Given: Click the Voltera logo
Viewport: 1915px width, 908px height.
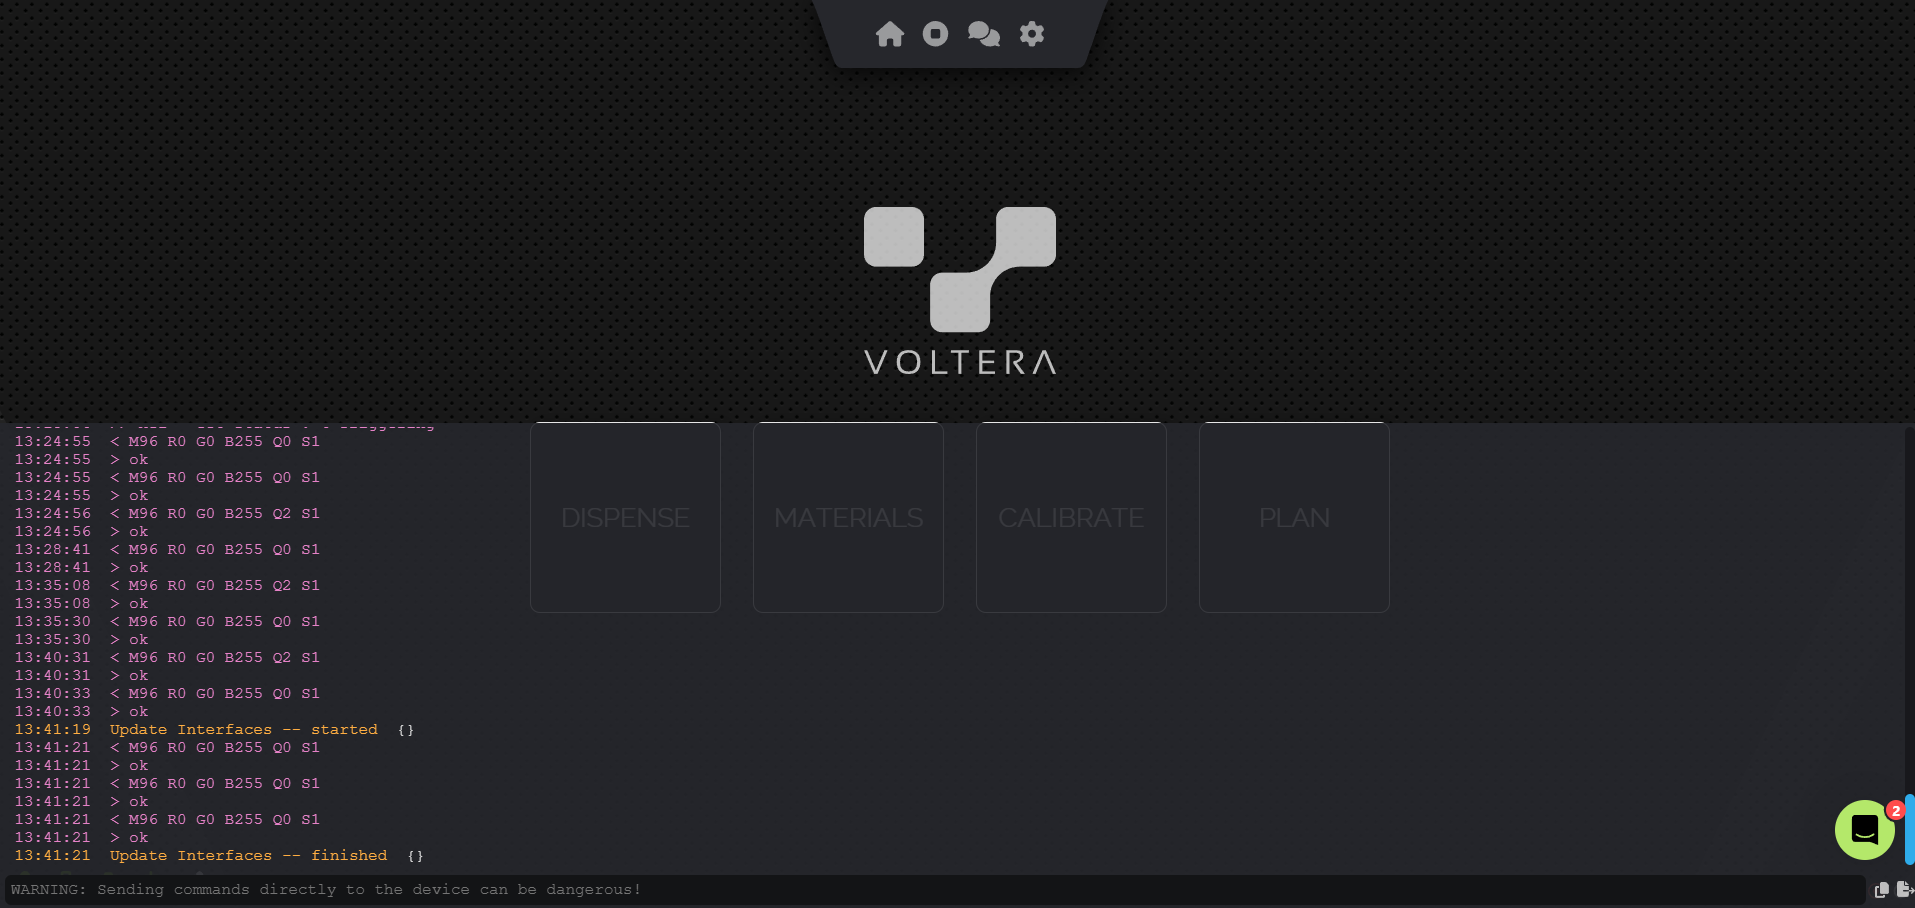Looking at the screenshot, I should [960, 291].
